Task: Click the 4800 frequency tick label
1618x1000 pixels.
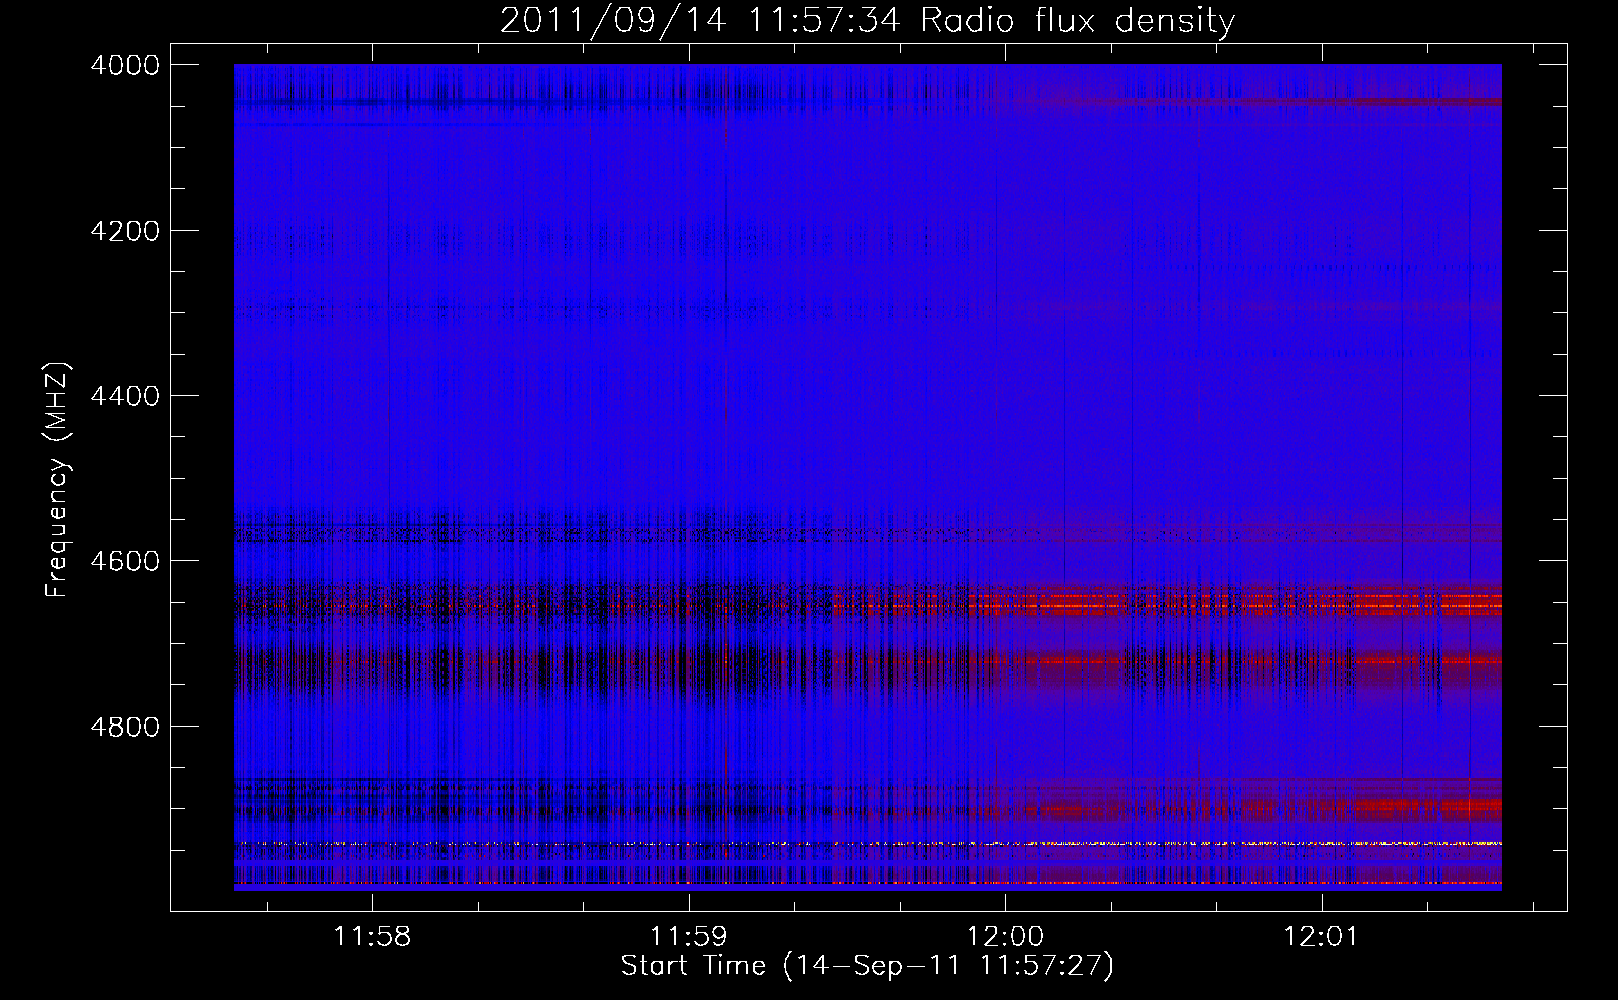Action: click(x=125, y=727)
